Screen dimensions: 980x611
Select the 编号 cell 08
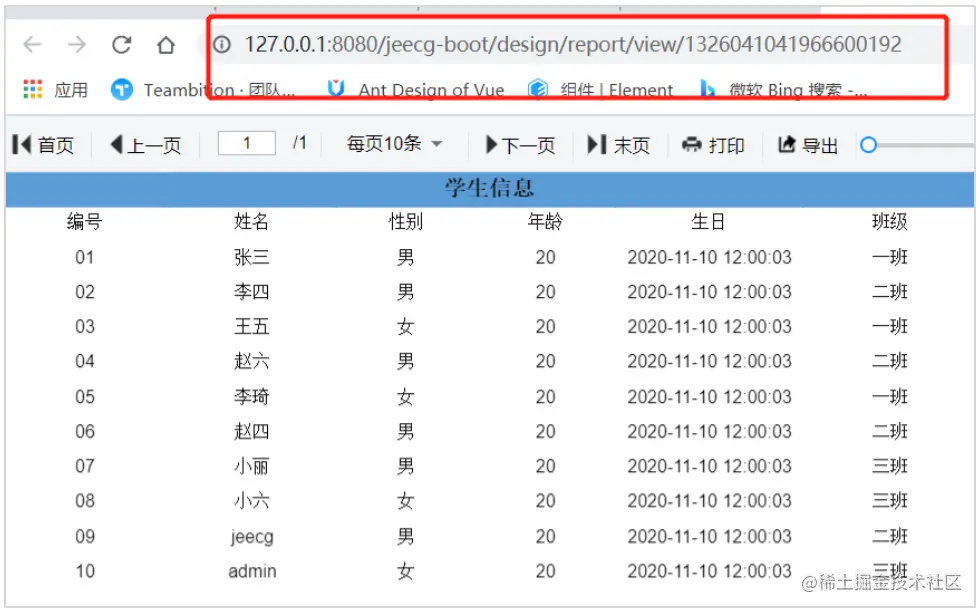(x=84, y=500)
